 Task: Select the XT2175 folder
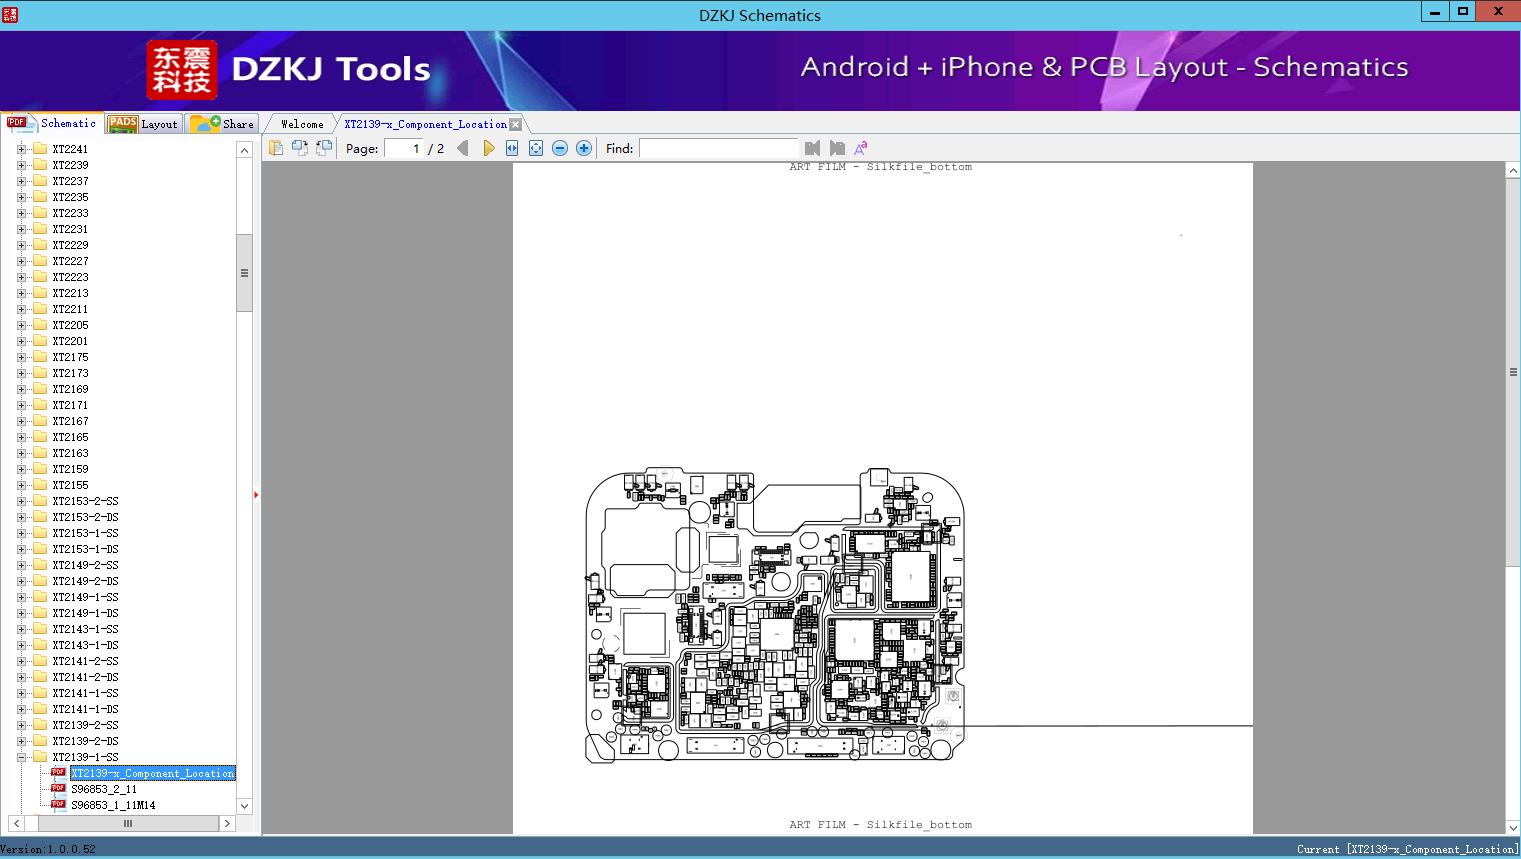70,357
